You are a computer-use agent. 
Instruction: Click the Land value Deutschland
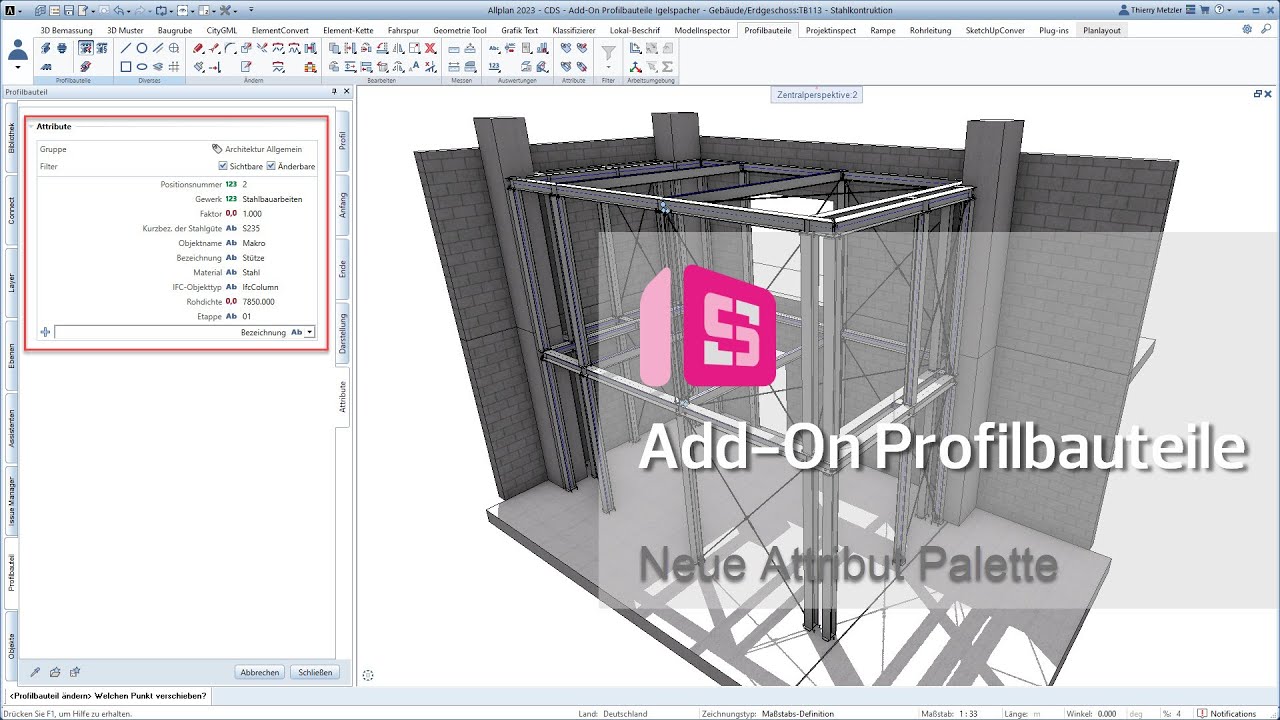coord(626,714)
